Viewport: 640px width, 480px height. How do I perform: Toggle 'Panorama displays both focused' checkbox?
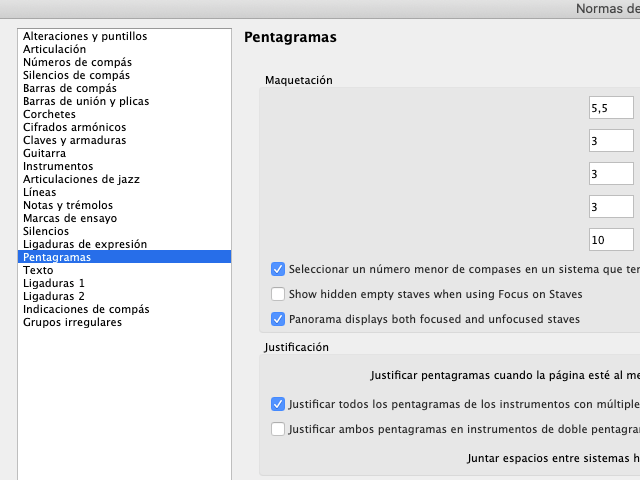pyautogui.click(x=278, y=319)
